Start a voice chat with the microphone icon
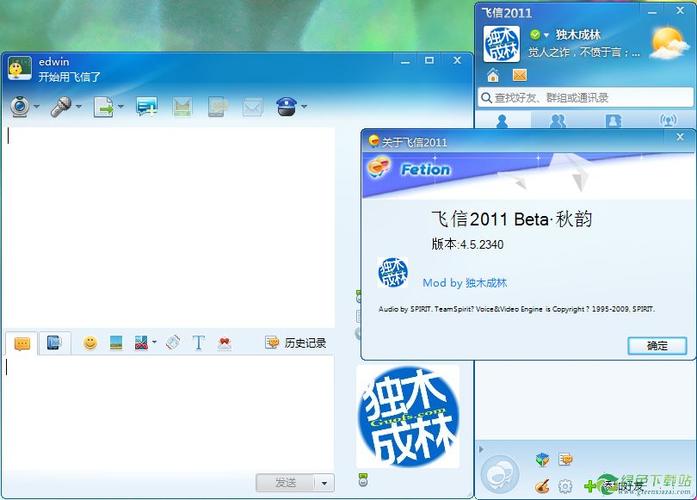The width and height of the screenshot is (697, 500). [x=61, y=107]
